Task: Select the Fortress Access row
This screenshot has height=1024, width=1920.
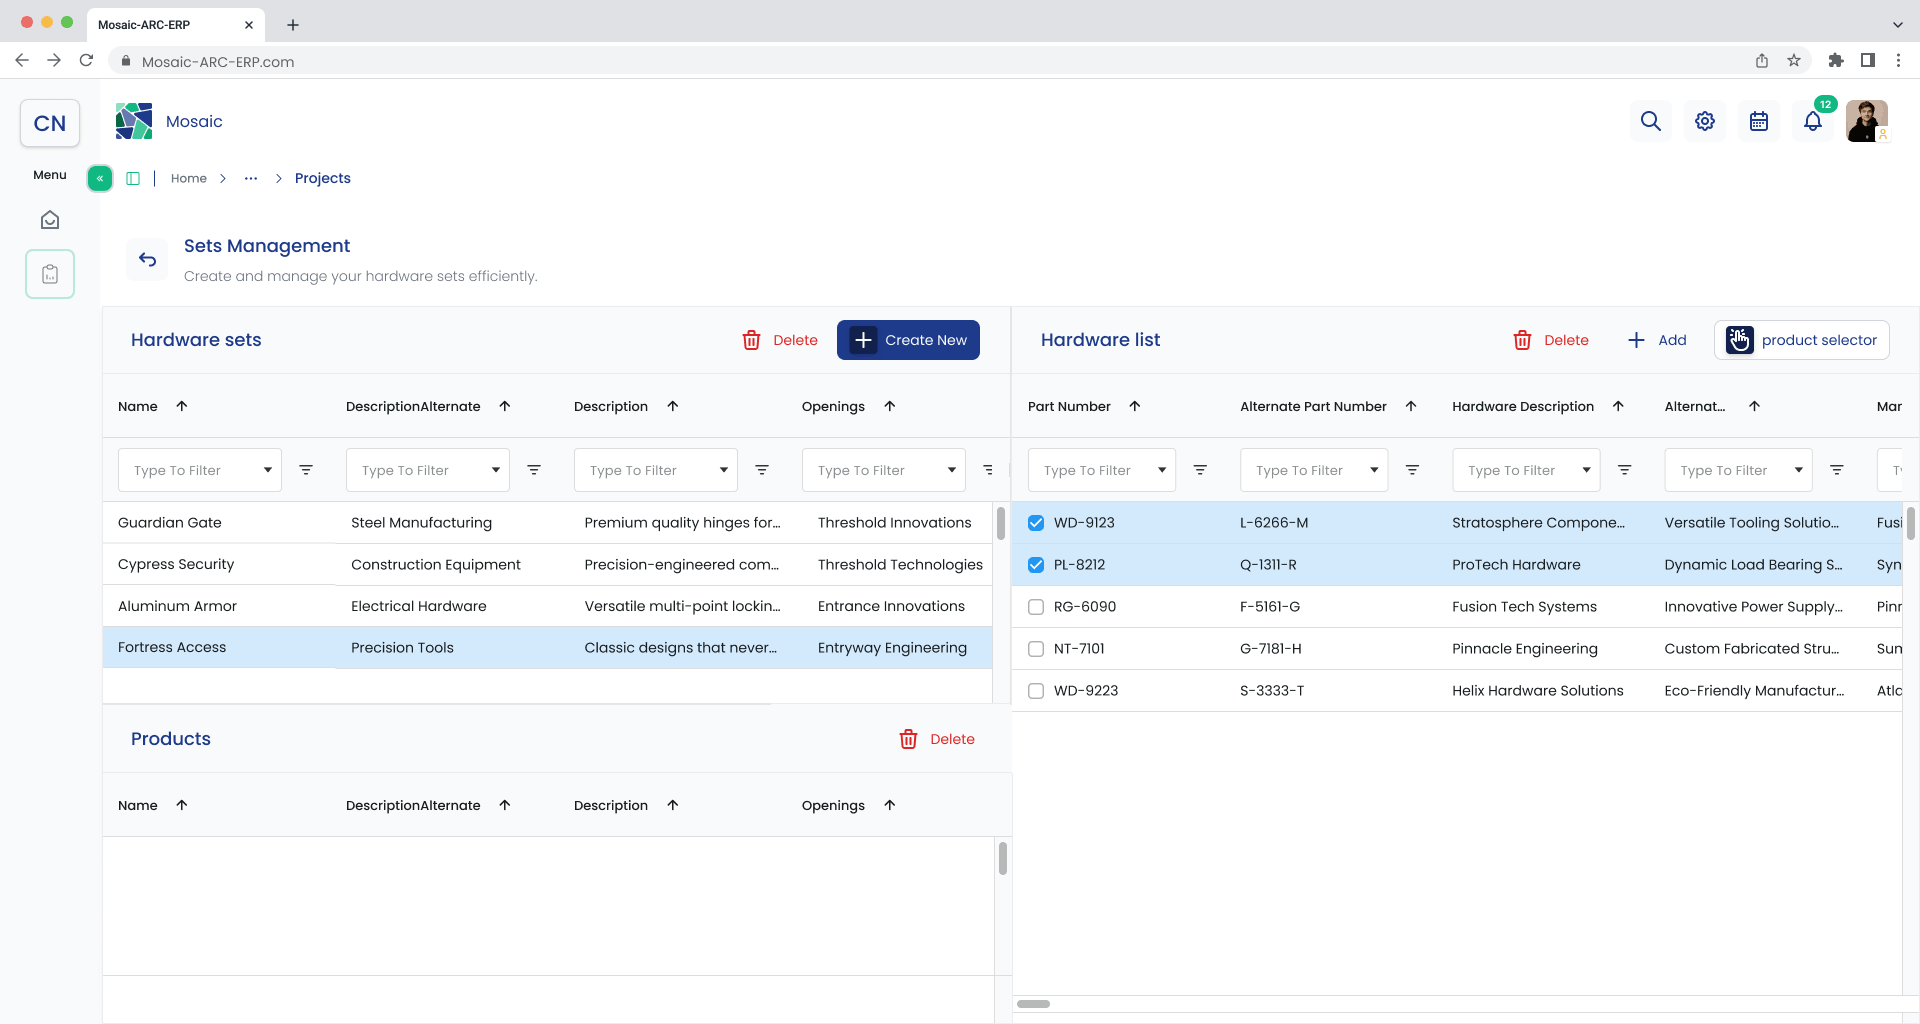Action: click(x=547, y=648)
